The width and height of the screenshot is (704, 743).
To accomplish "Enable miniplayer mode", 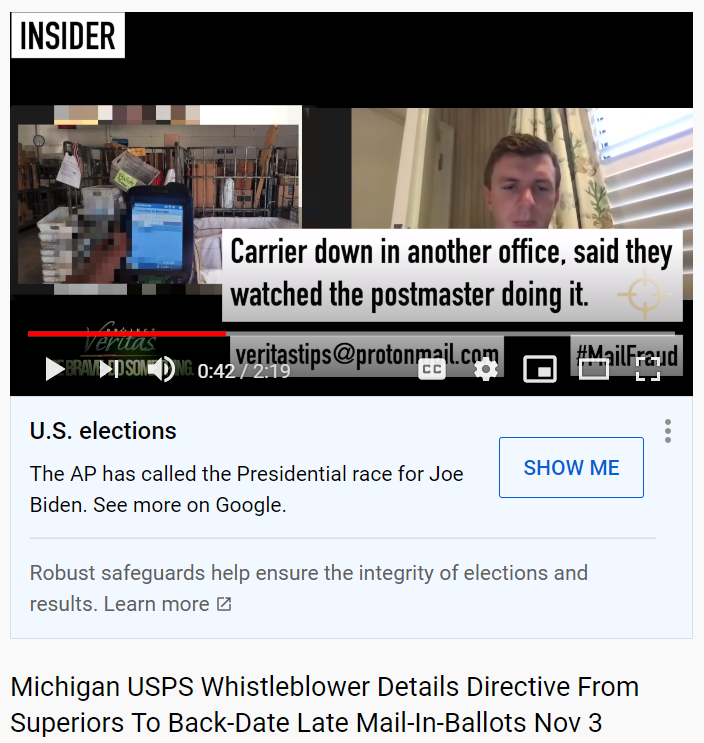I will tap(540, 370).
